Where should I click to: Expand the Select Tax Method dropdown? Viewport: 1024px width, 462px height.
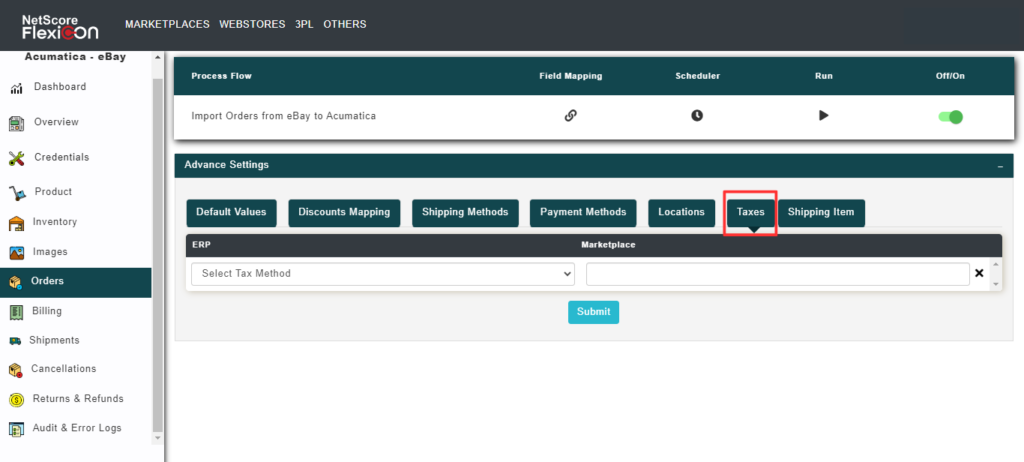click(382, 273)
